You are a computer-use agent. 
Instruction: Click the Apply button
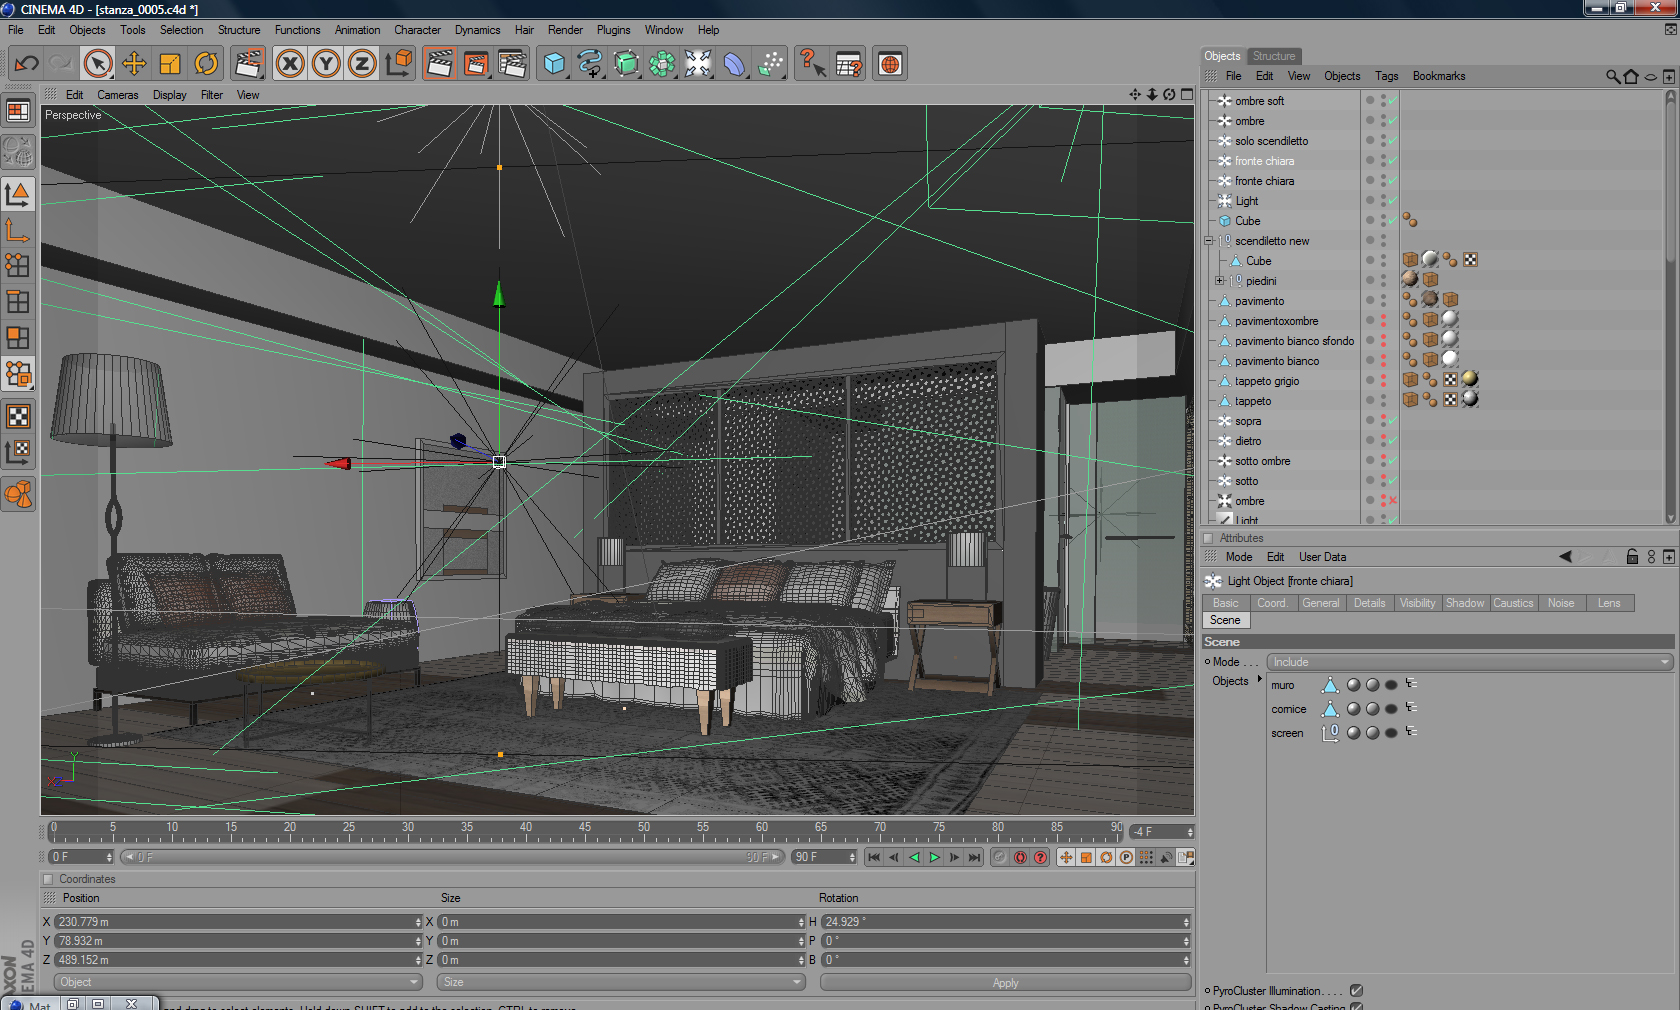pyautogui.click(x=1005, y=983)
